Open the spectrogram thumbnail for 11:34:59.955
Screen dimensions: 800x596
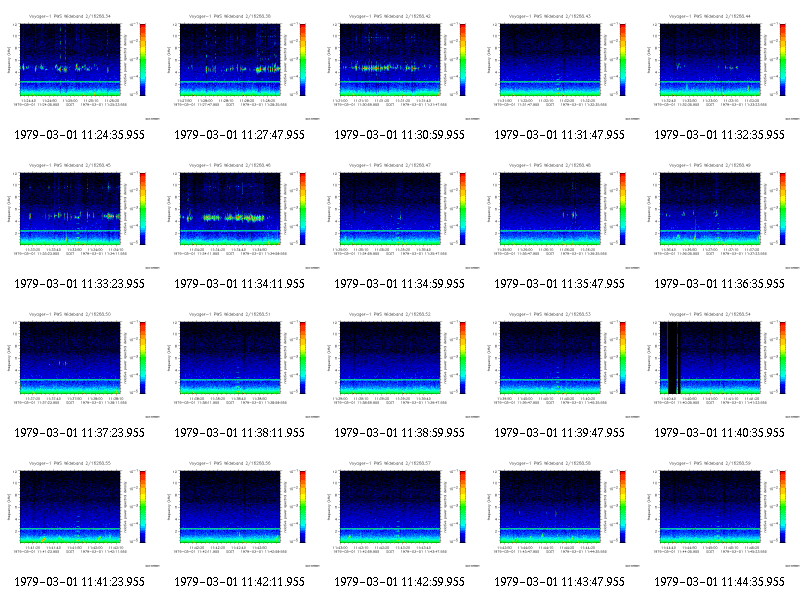pos(400,215)
